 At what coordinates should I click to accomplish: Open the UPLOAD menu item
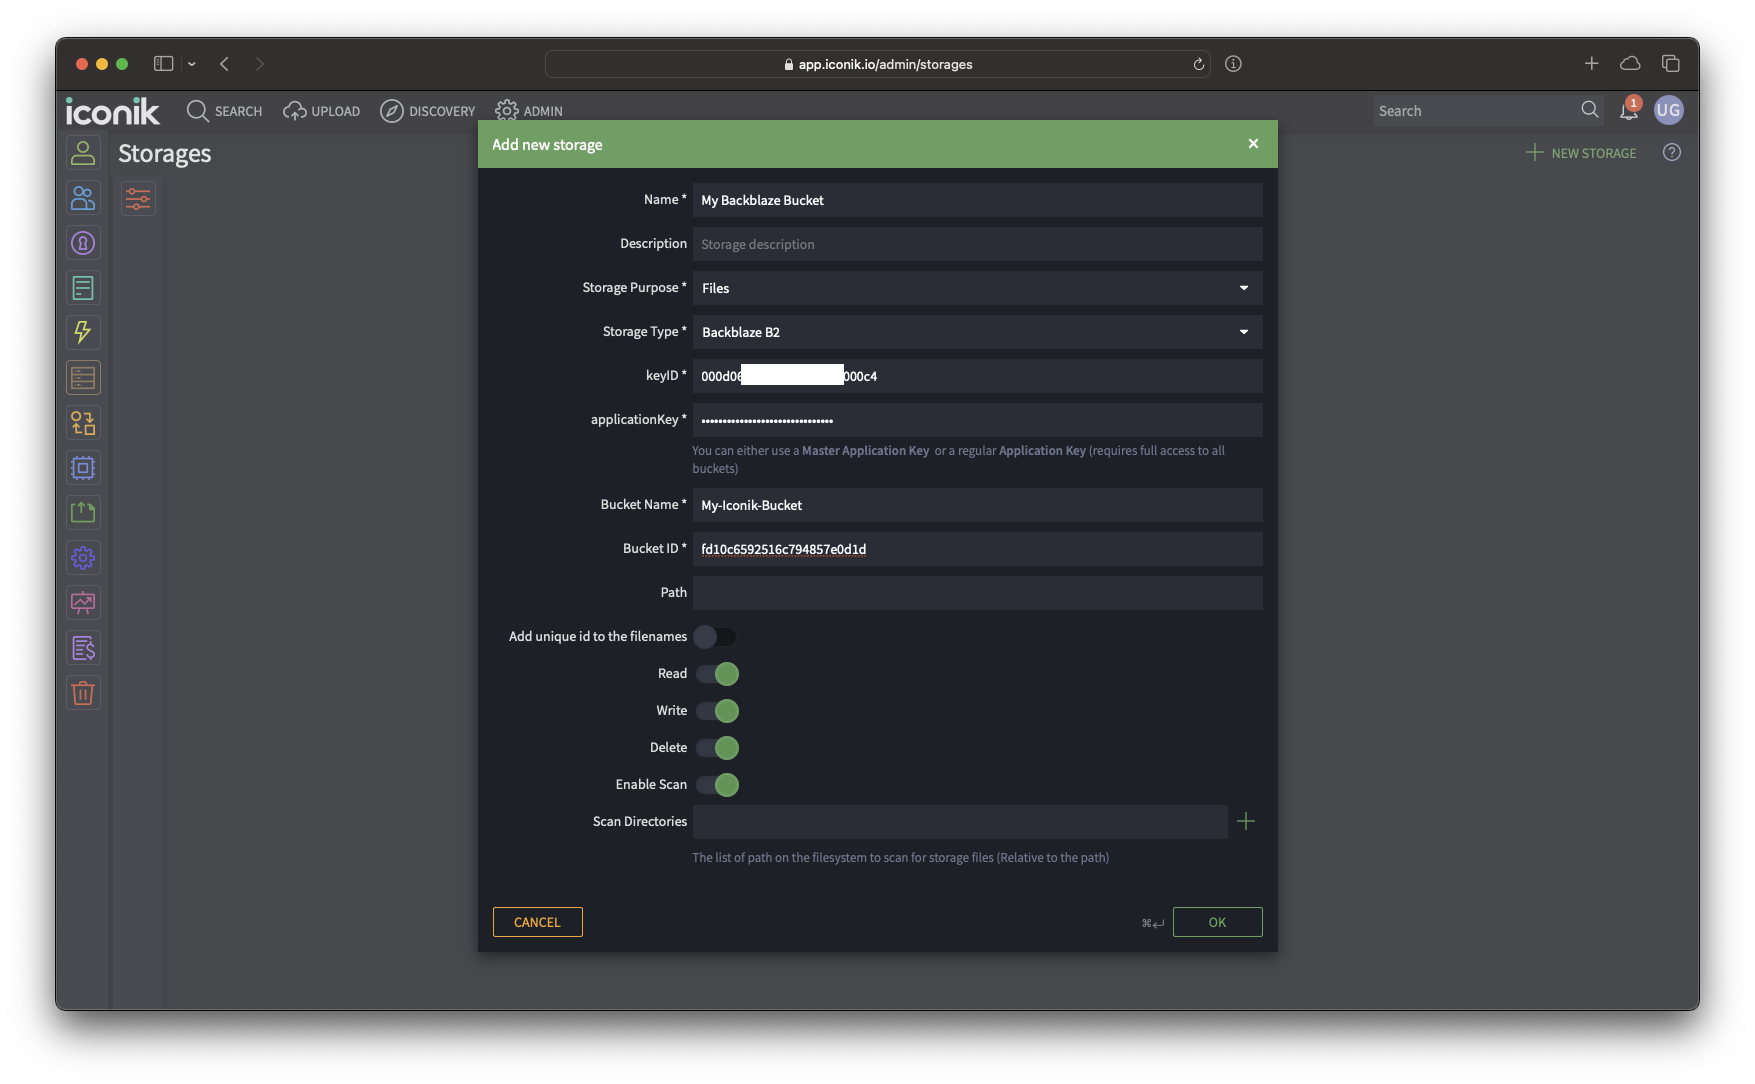[322, 111]
